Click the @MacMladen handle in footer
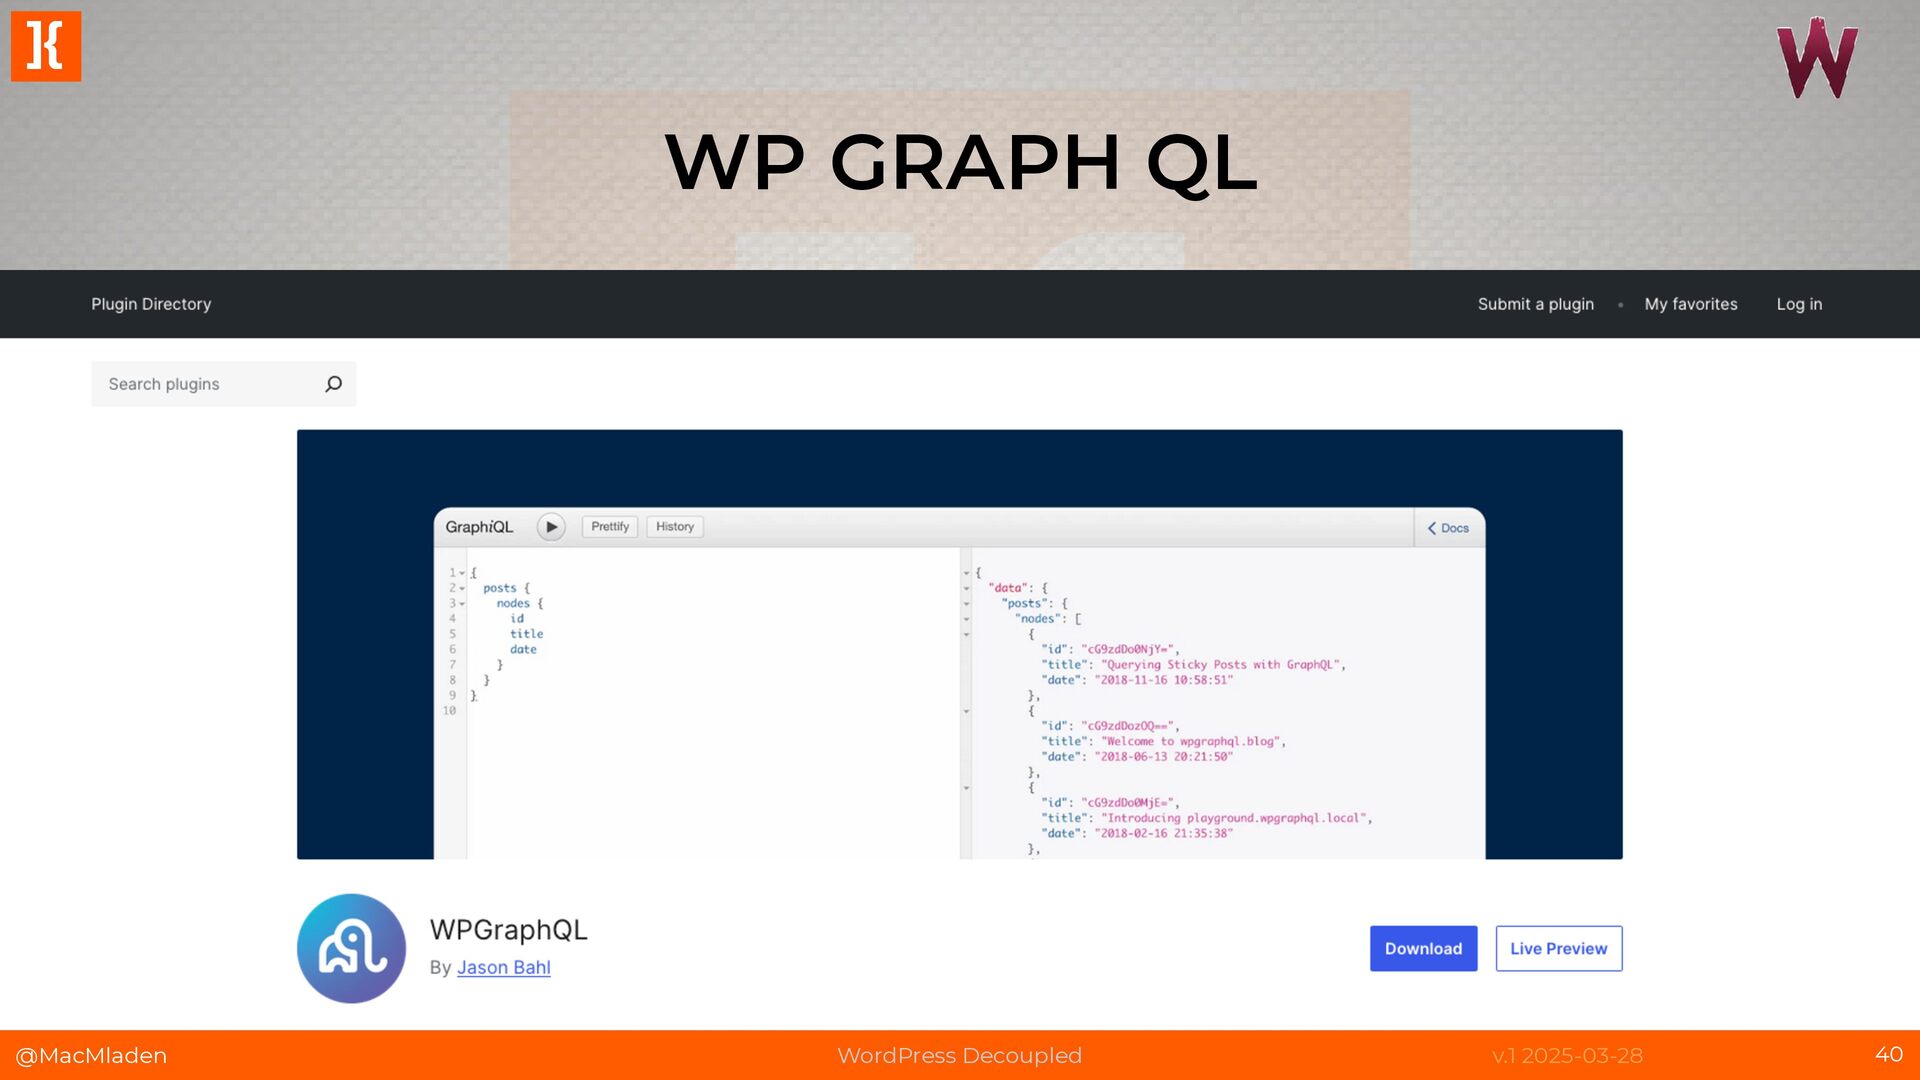Viewport: 1920px width, 1080px height. (91, 1055)
